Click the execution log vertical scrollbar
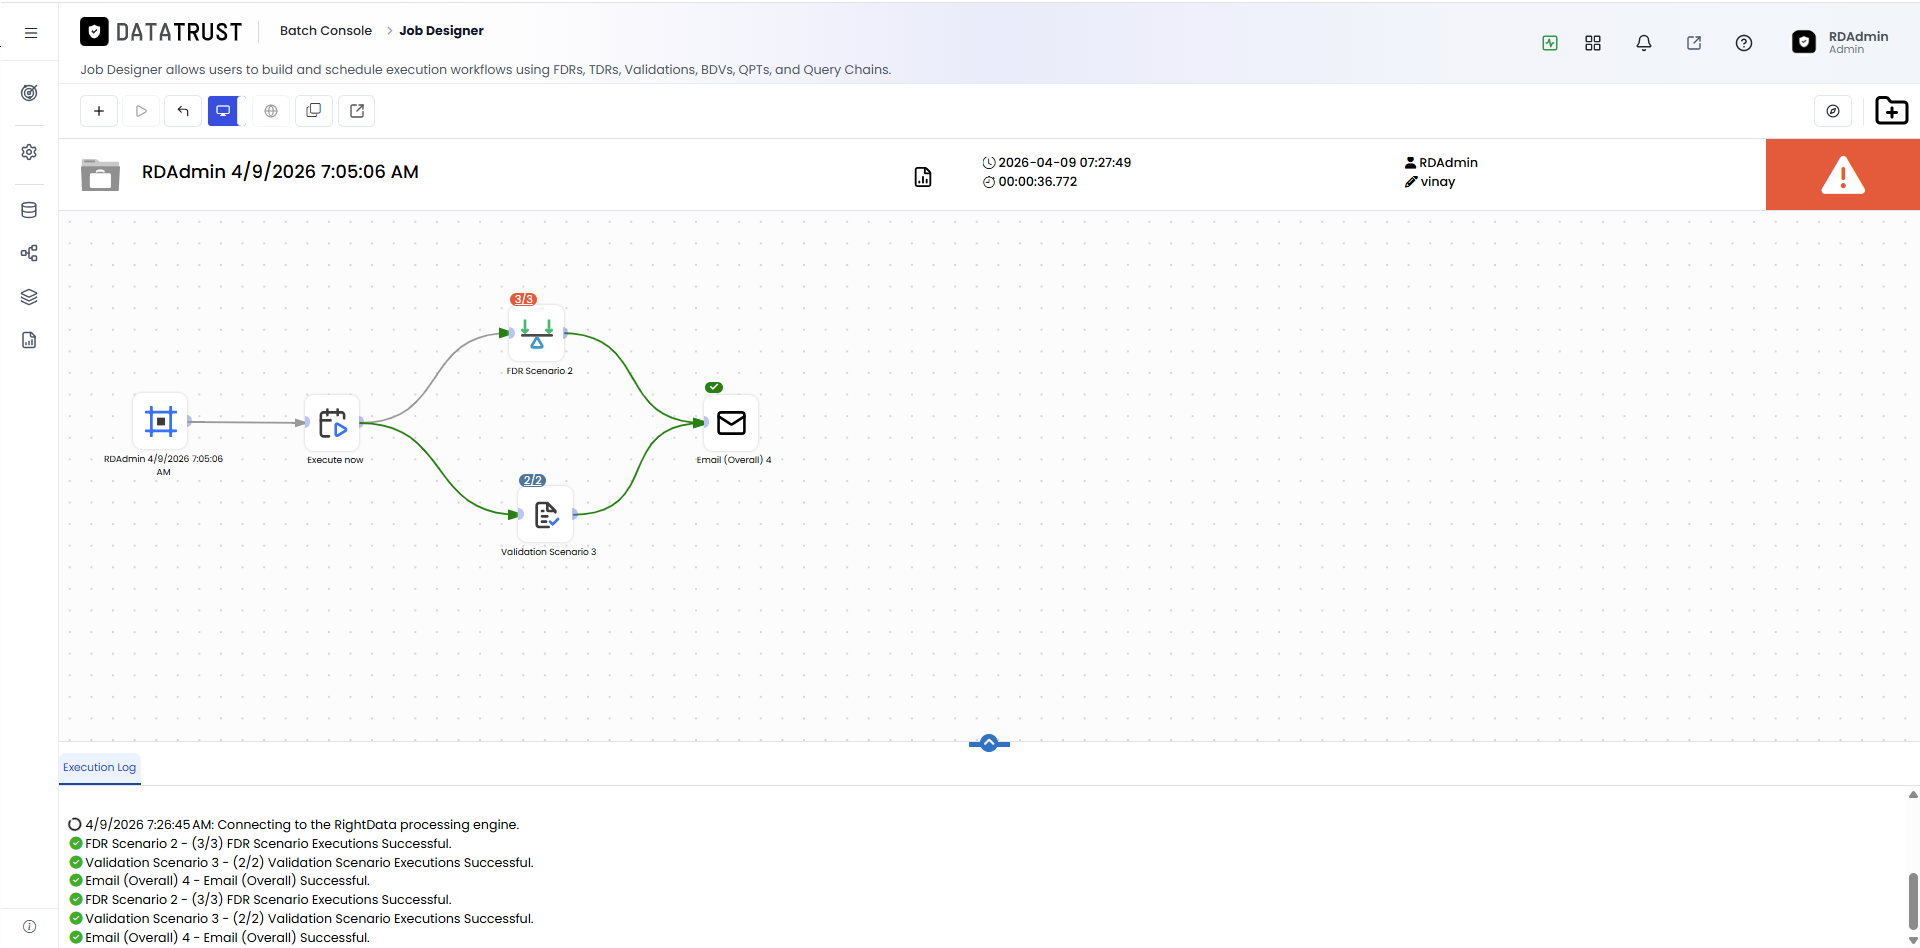The image size is (1920, 948). 1912,902
